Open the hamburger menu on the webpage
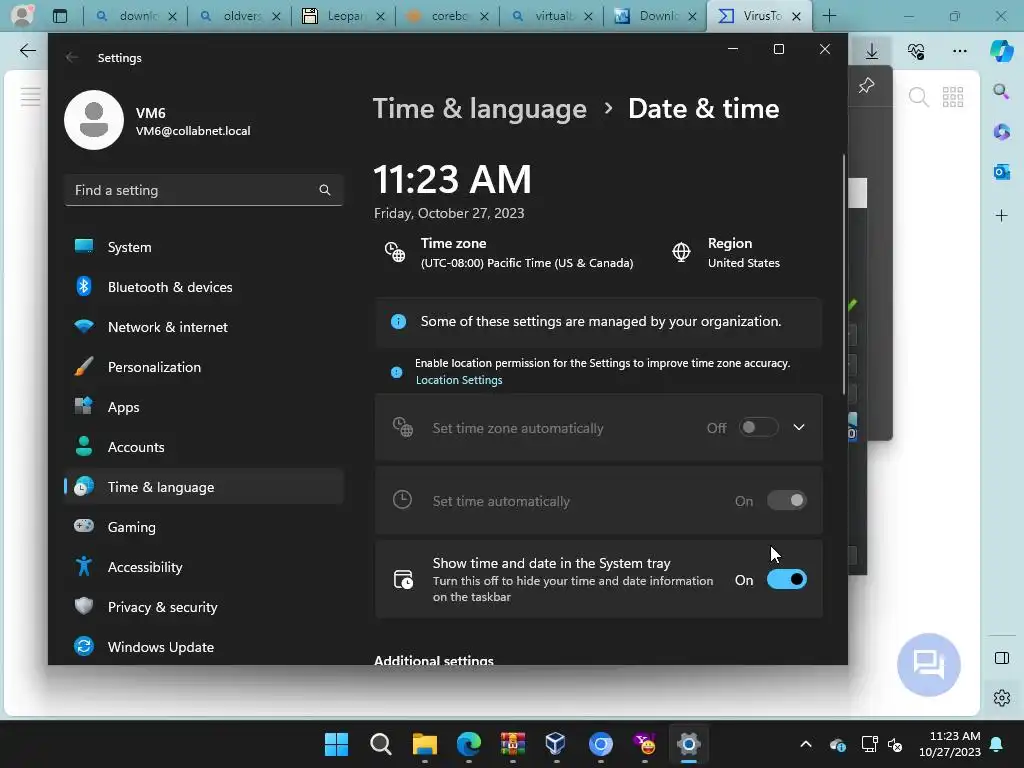This screenshot has width=1024, height=768. click(x=30, y=97)
